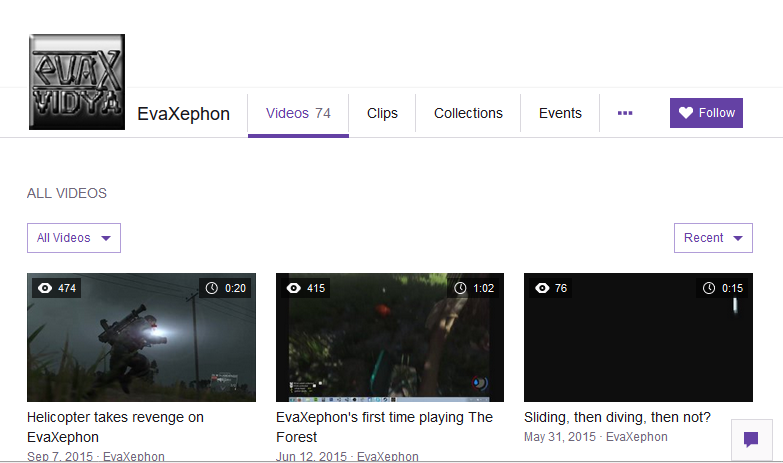The image size is (783, 463).
Task: Click the 'May 31, 2015' date text
Action: coord(560,437)
